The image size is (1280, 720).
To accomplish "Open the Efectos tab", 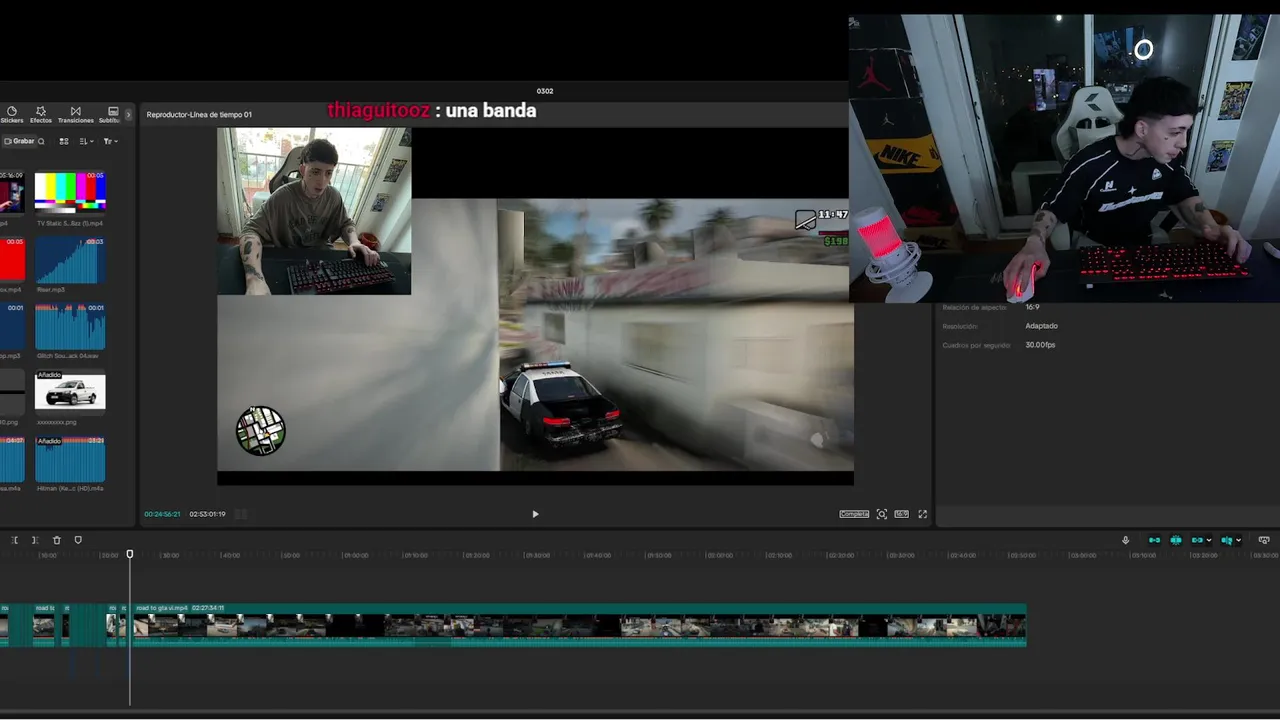I will click(x=41, y=115).
